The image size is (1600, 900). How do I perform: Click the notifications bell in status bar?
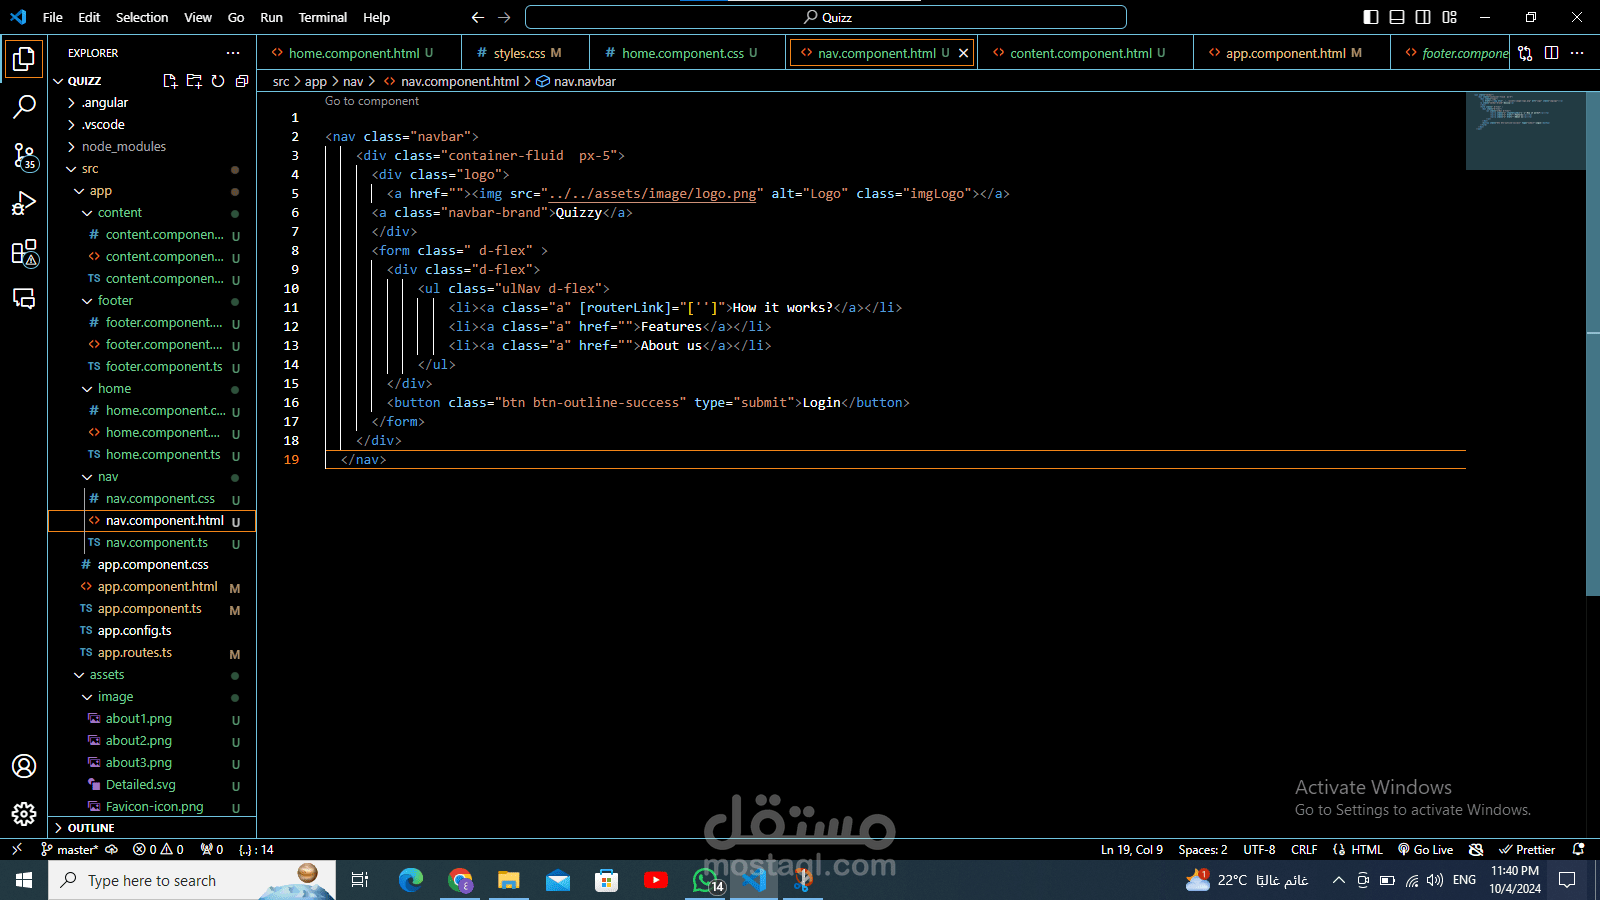coord(1579,849)
